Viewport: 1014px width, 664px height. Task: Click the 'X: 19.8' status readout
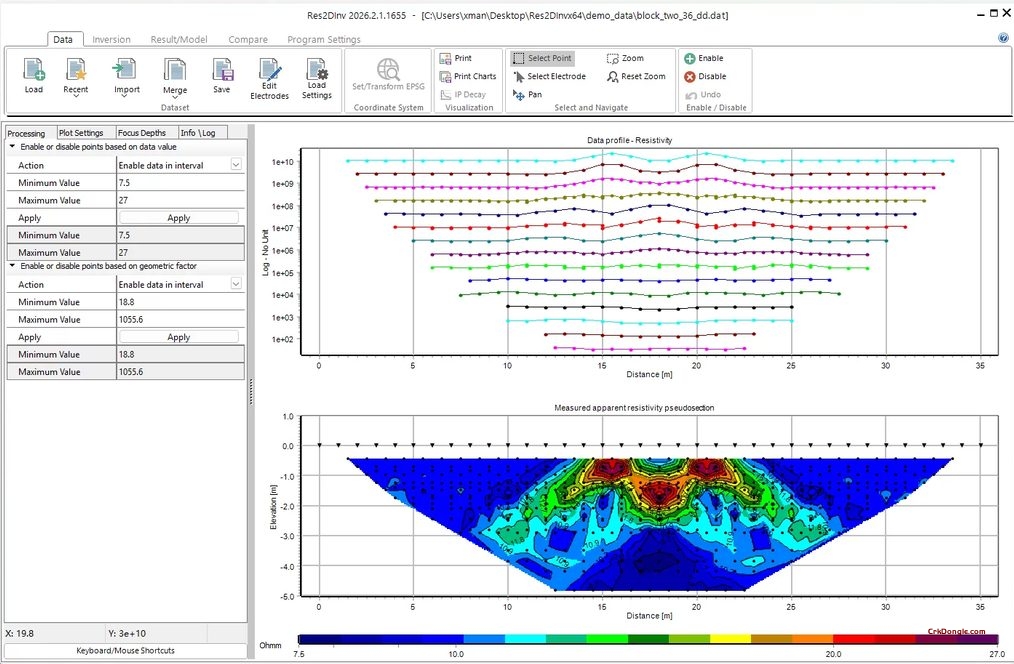pyautogui.click(x=19, y=634)
